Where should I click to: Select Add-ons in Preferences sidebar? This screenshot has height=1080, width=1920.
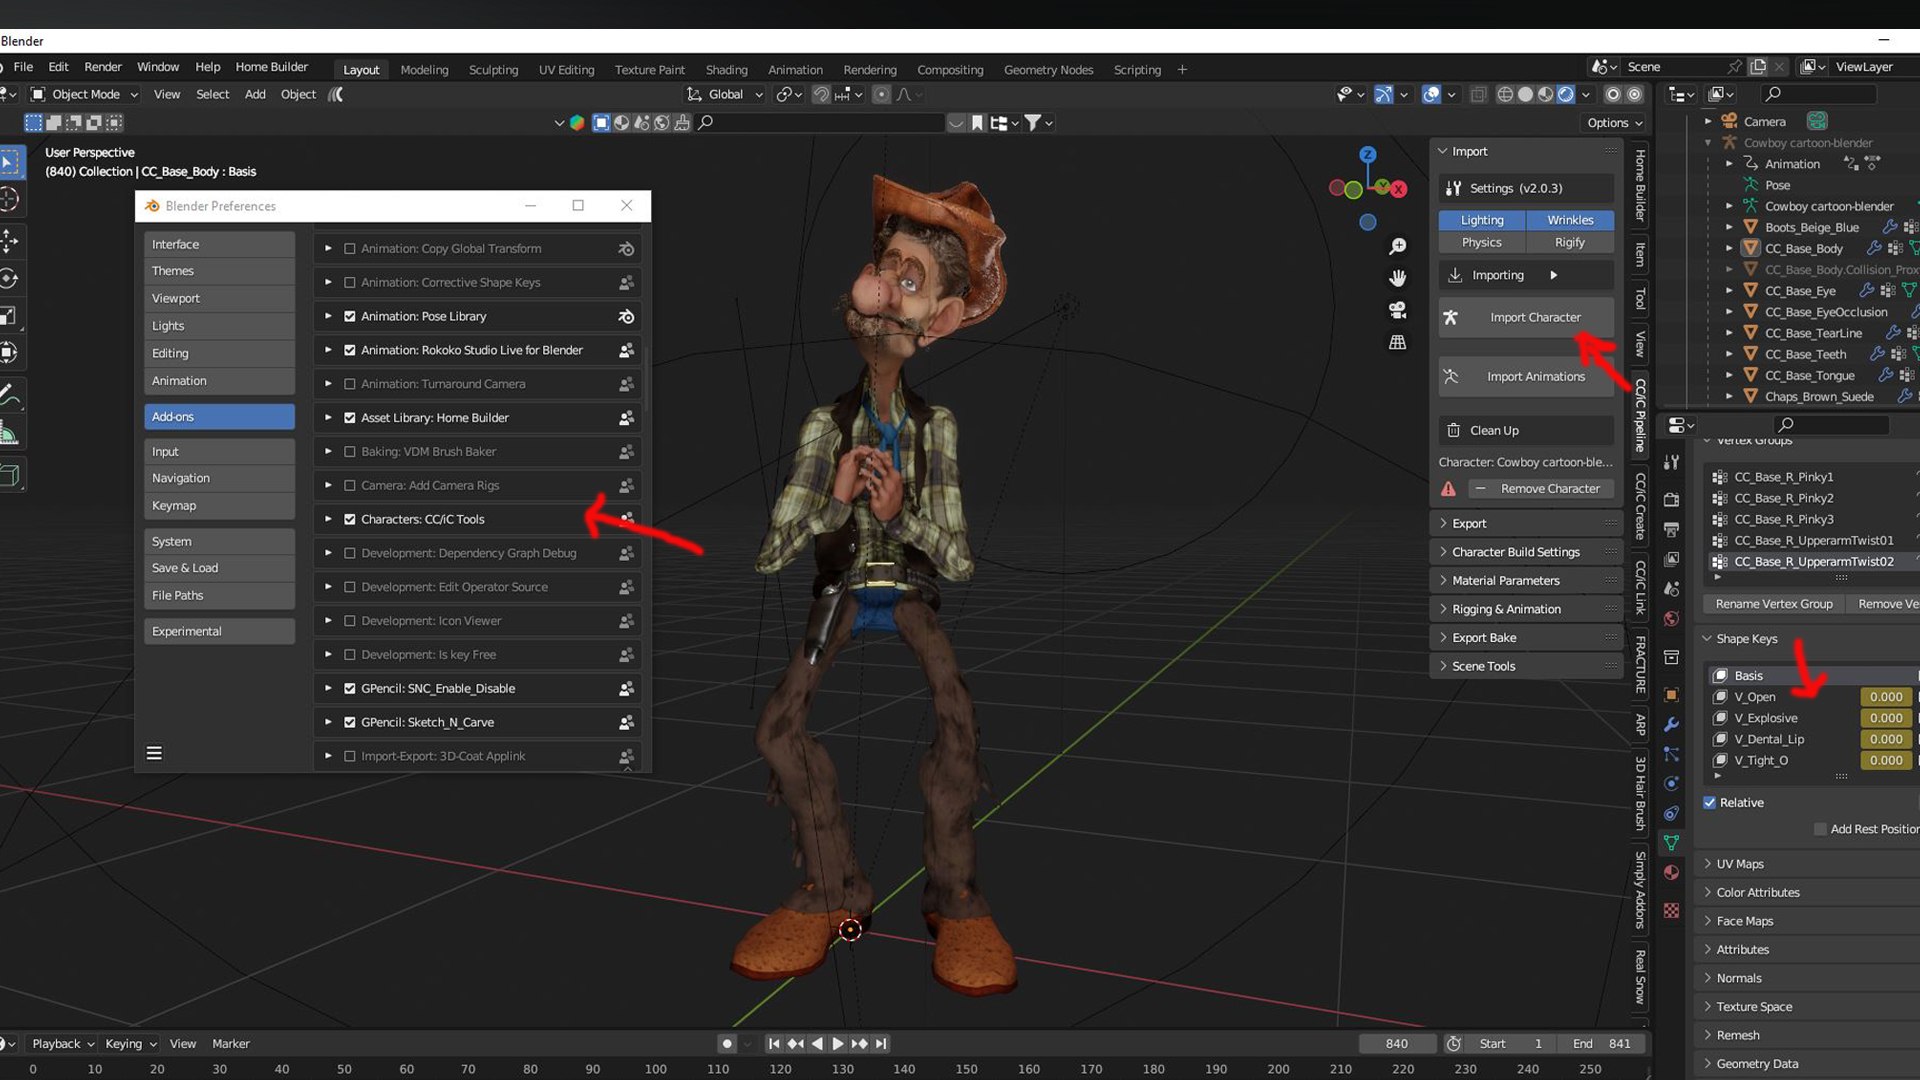point(219,417)
